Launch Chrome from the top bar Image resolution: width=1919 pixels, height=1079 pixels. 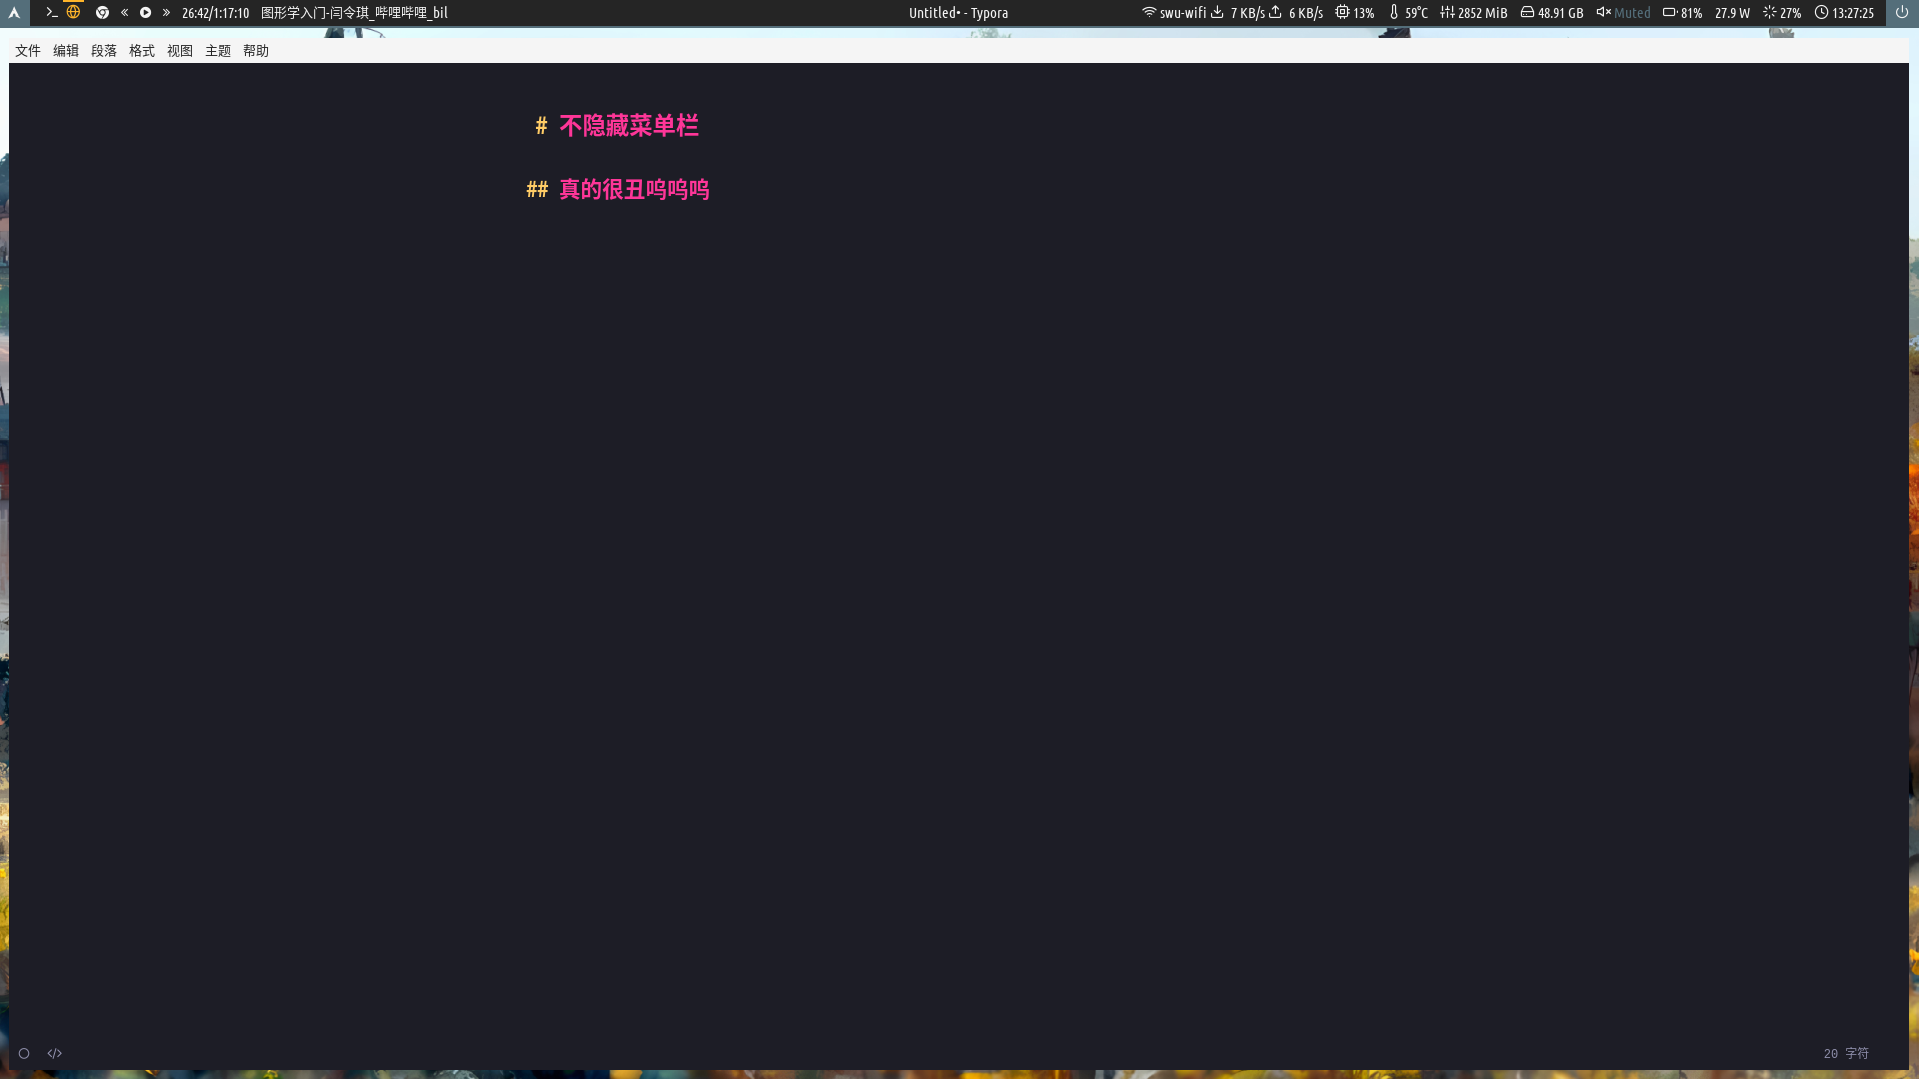click(102, 13)
